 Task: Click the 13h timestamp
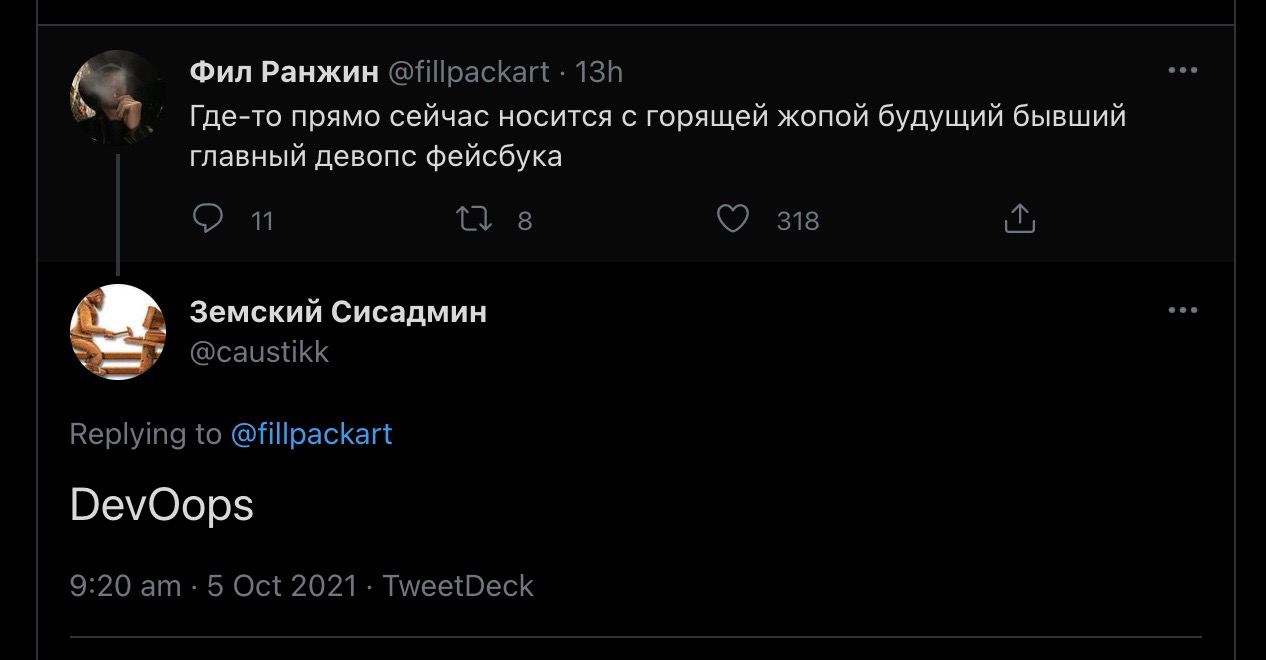599,72
